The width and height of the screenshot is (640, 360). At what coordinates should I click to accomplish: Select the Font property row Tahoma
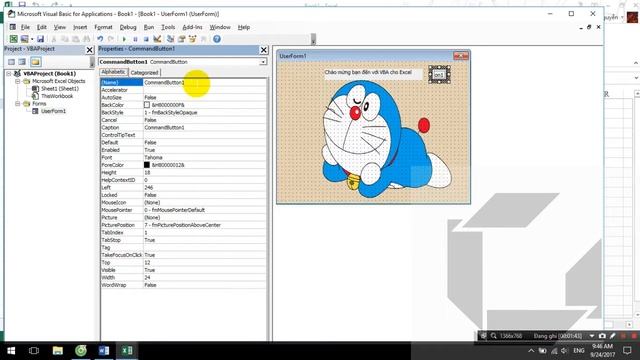click(x=184, y=158)
